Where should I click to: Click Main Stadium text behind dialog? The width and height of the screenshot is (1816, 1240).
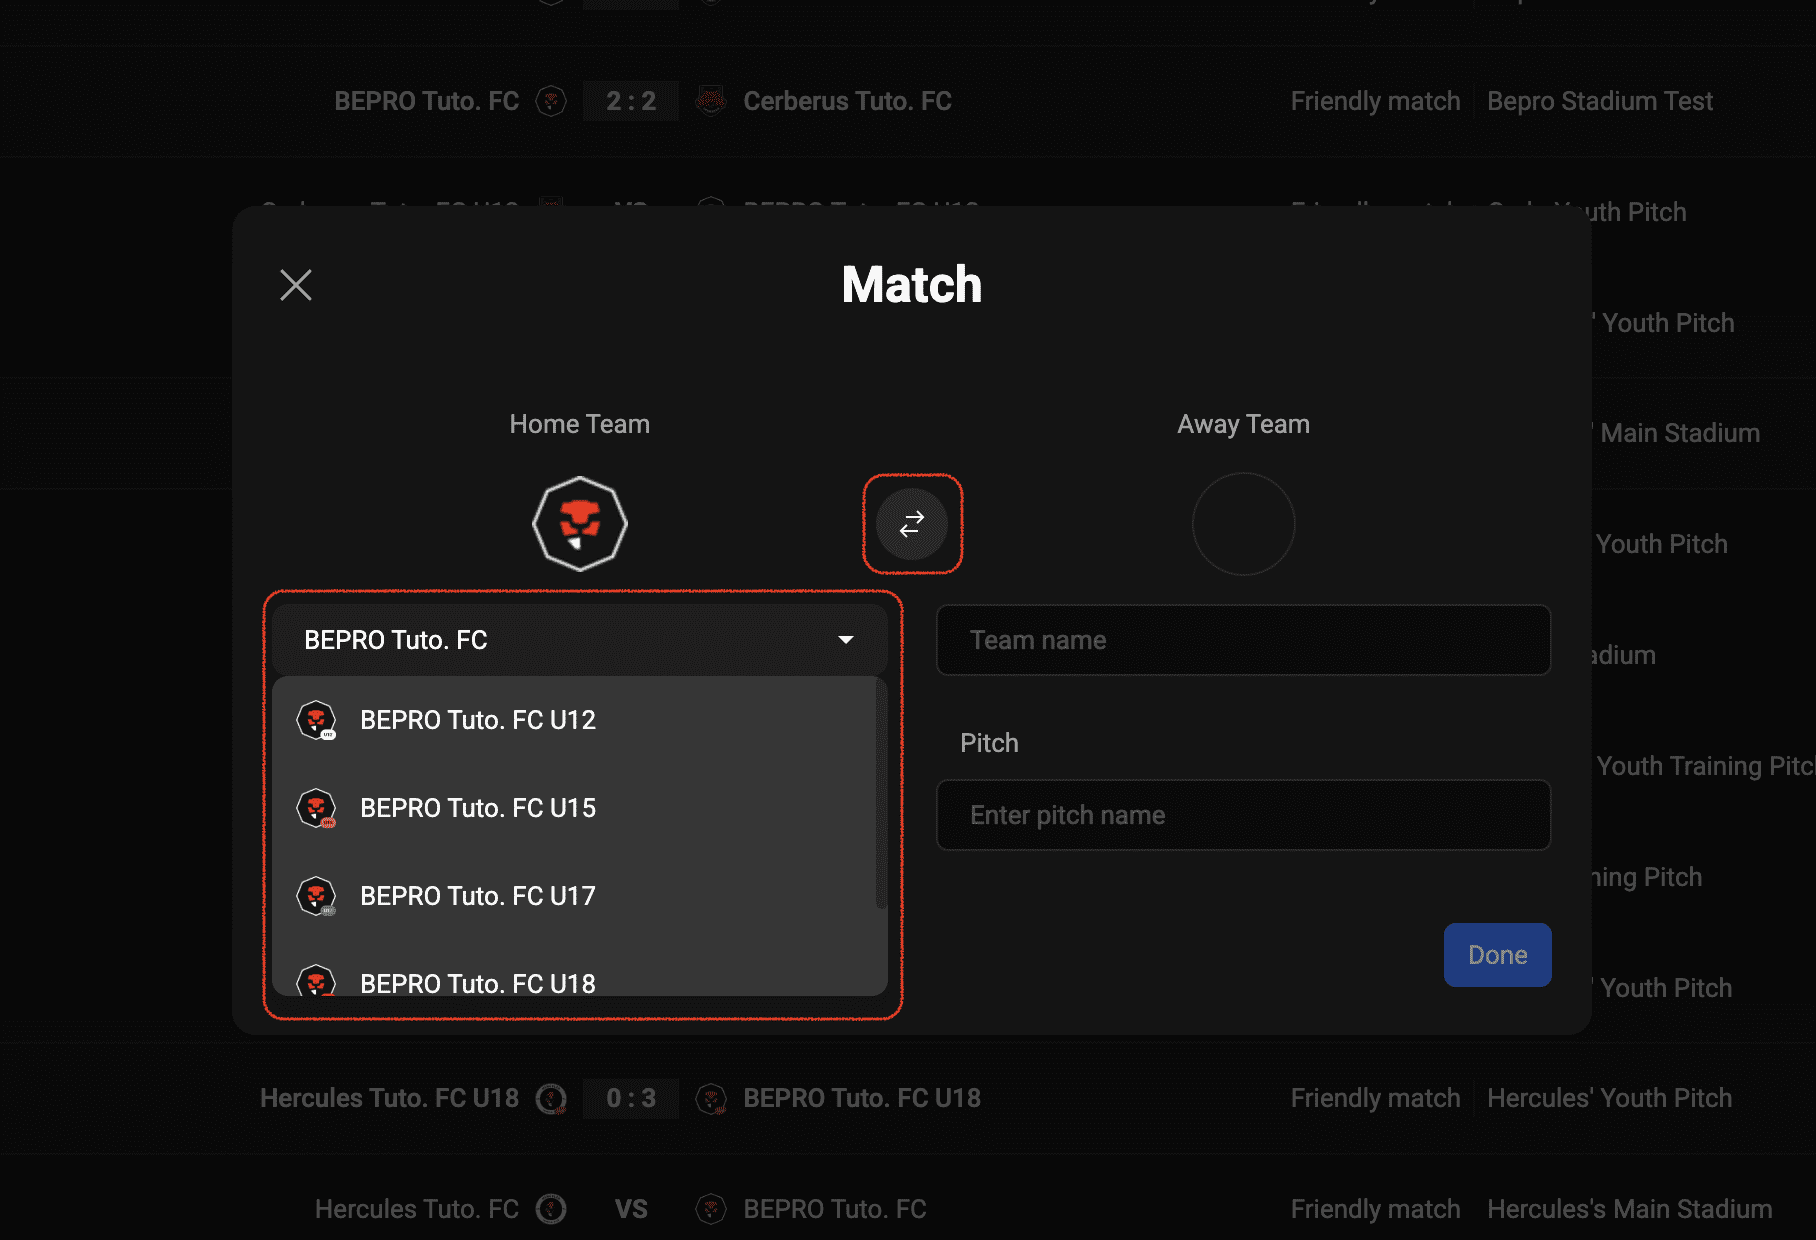(1680, 433)
